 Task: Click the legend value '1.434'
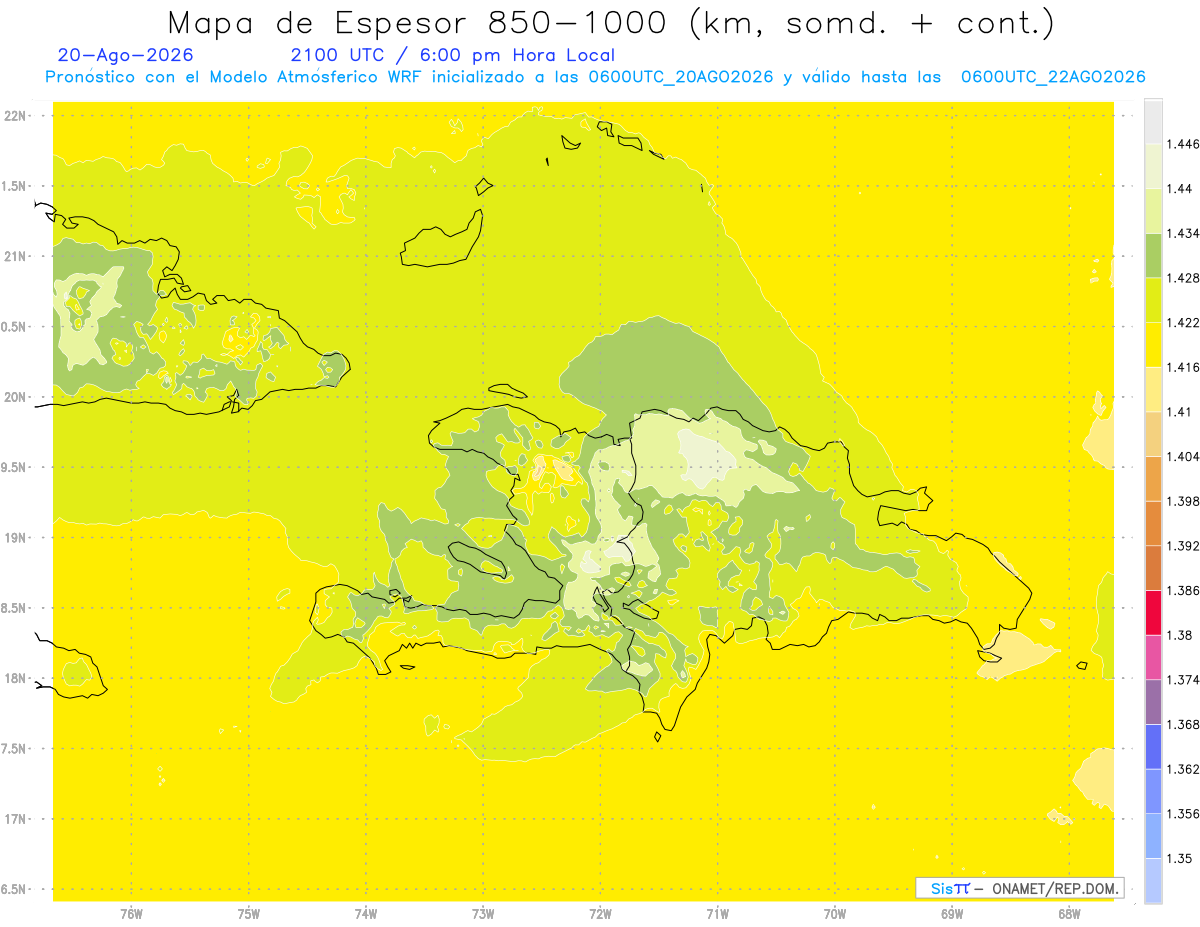click(x=1182, y=233)
